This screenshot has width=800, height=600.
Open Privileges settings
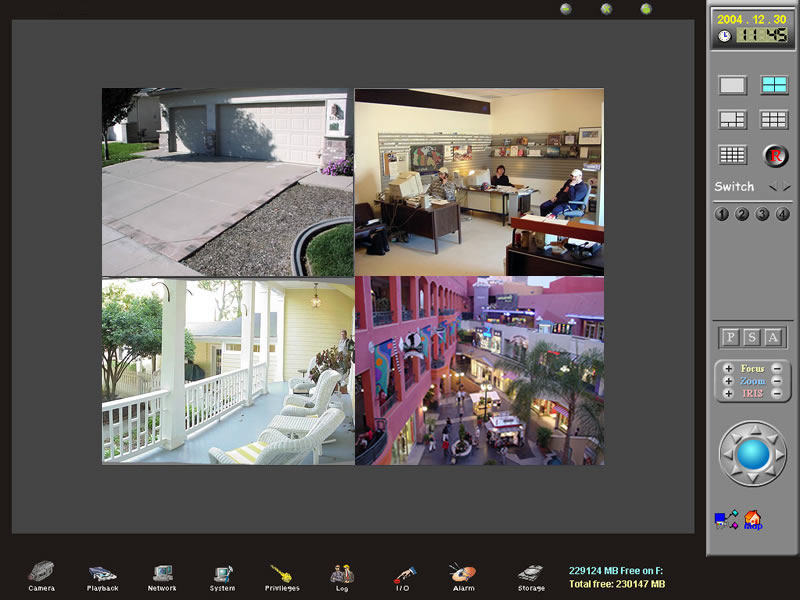(x=284, y=574)
